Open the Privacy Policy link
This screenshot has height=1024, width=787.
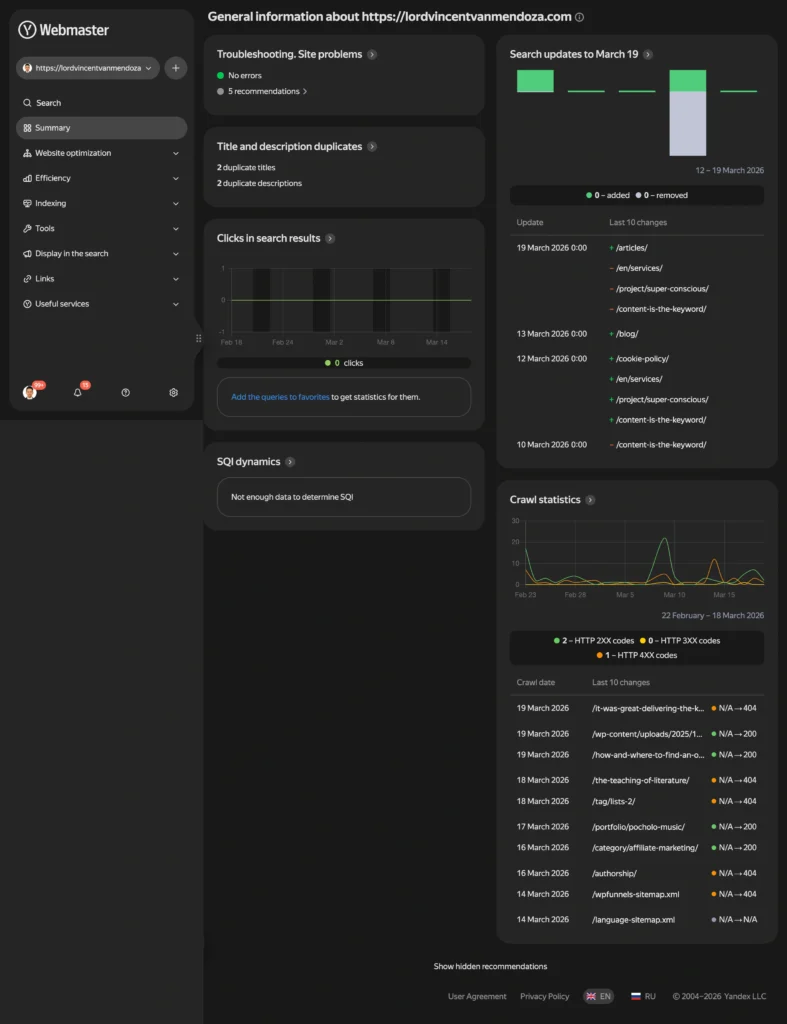point(545,997)
